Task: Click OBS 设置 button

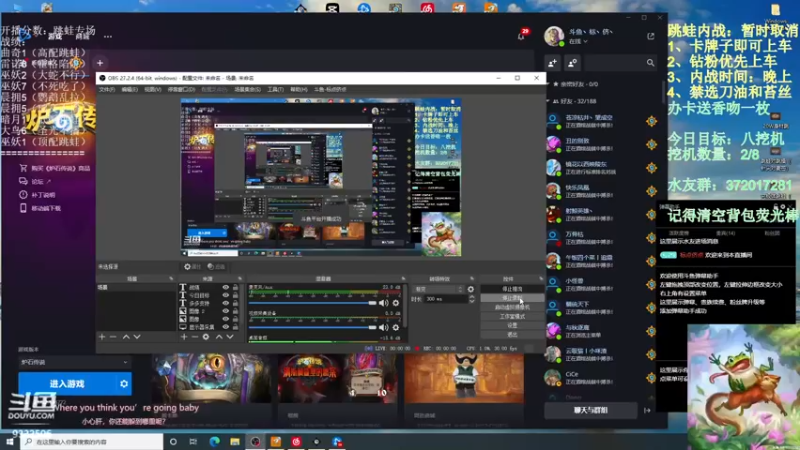Action: [512, 326]
